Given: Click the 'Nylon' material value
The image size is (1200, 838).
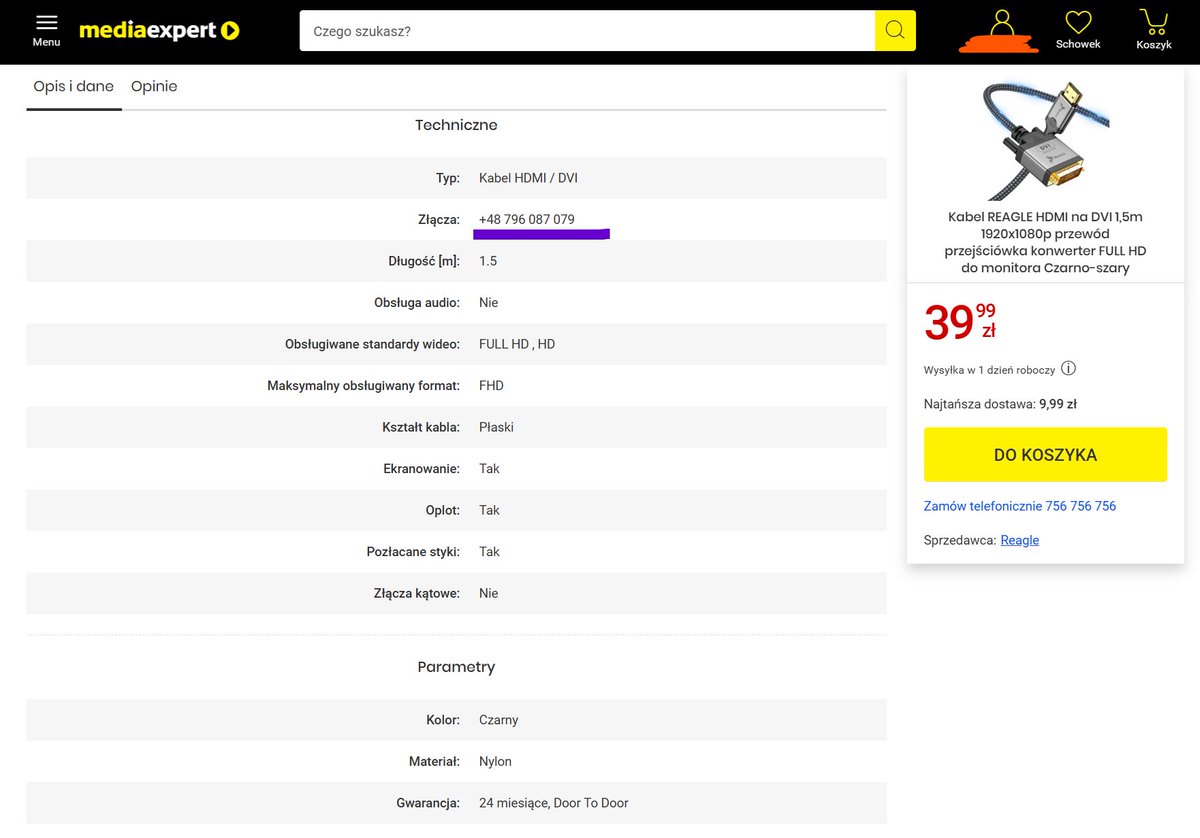Looking at the screenshot, I should pos(495,762).
